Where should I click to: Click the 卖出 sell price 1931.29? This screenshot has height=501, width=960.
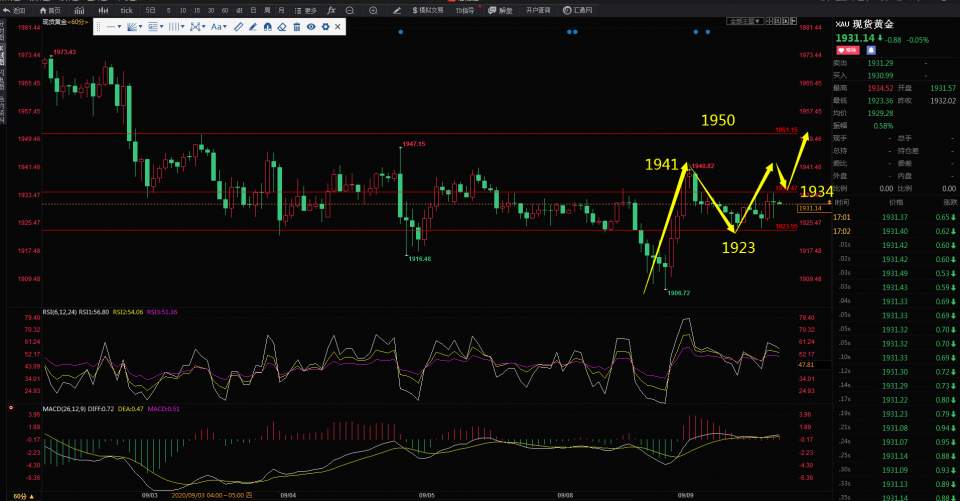coord(880,63)
